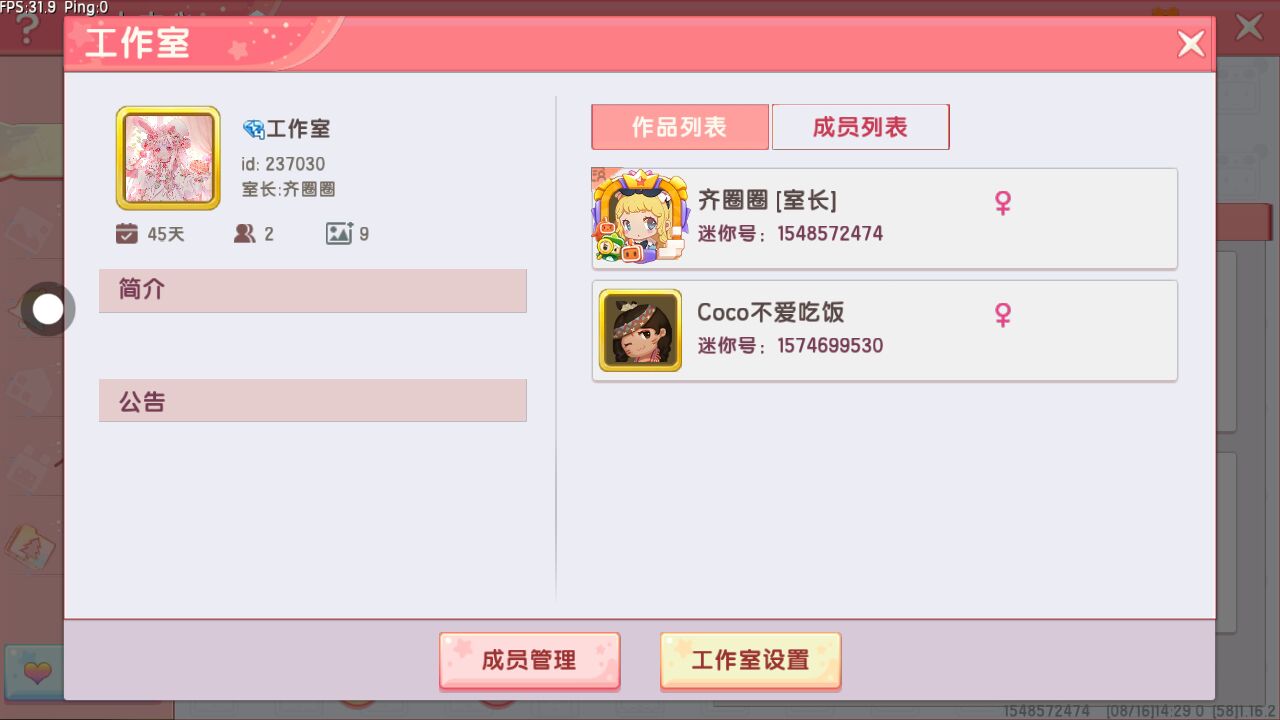Click the diamond icon beside 工作室 name
The image size is (1280, 720).
pyautogui.click(x=253, y=129)
